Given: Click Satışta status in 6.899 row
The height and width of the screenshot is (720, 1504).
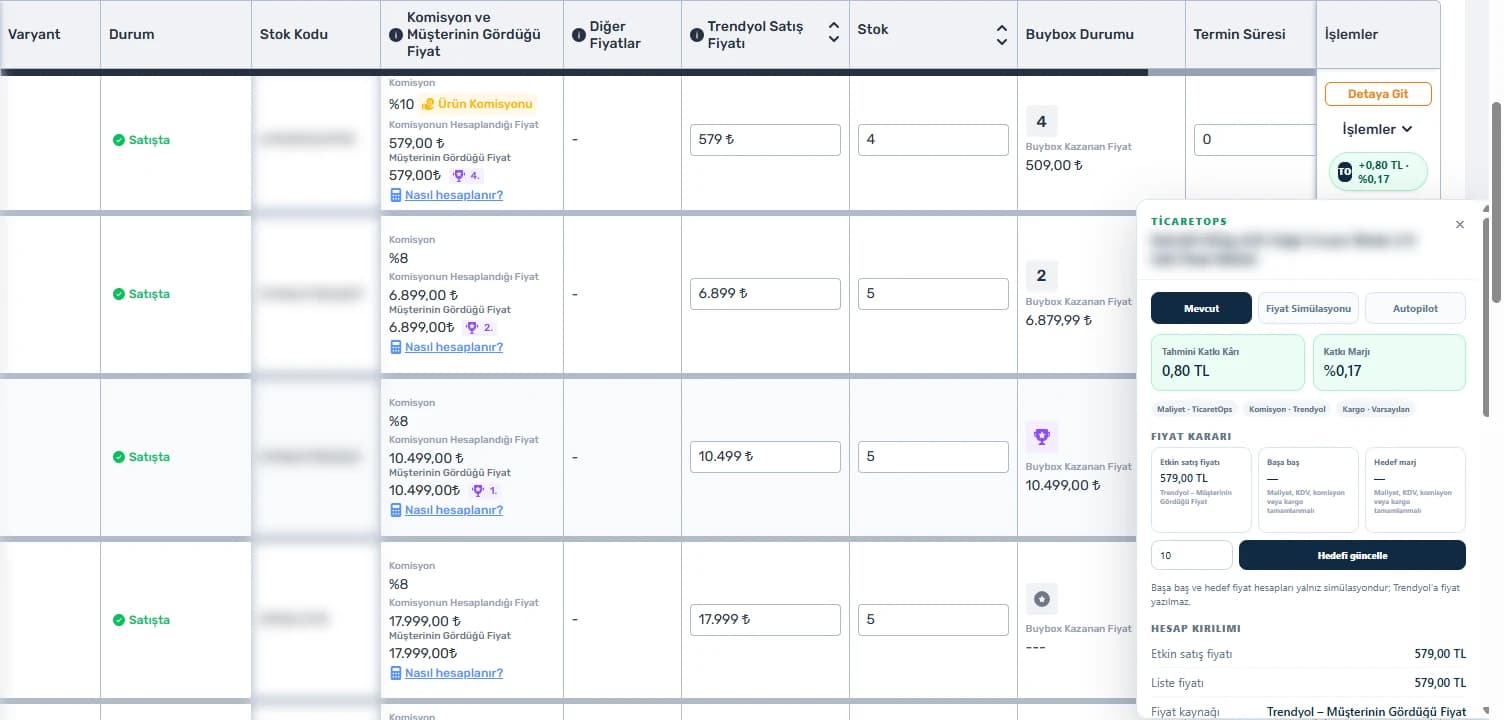Looking at the screenshot, I should (x=141, y=294).
